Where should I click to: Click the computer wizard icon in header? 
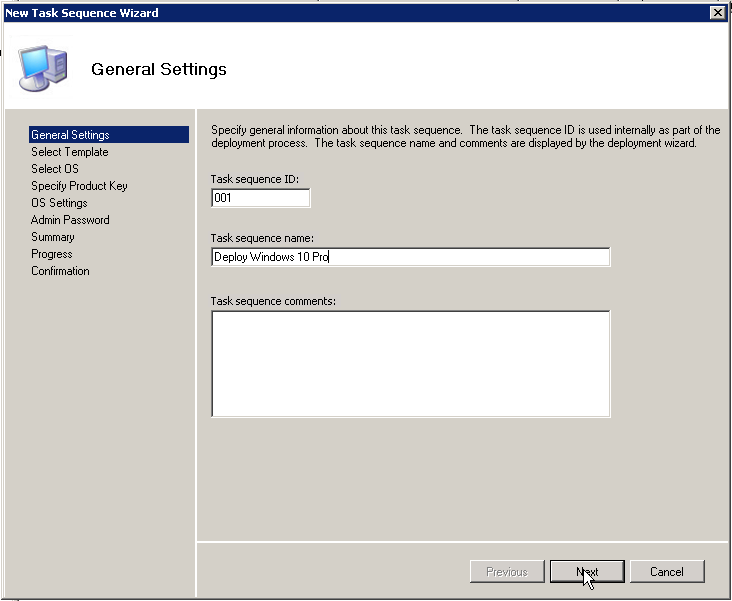coord(44,66)
